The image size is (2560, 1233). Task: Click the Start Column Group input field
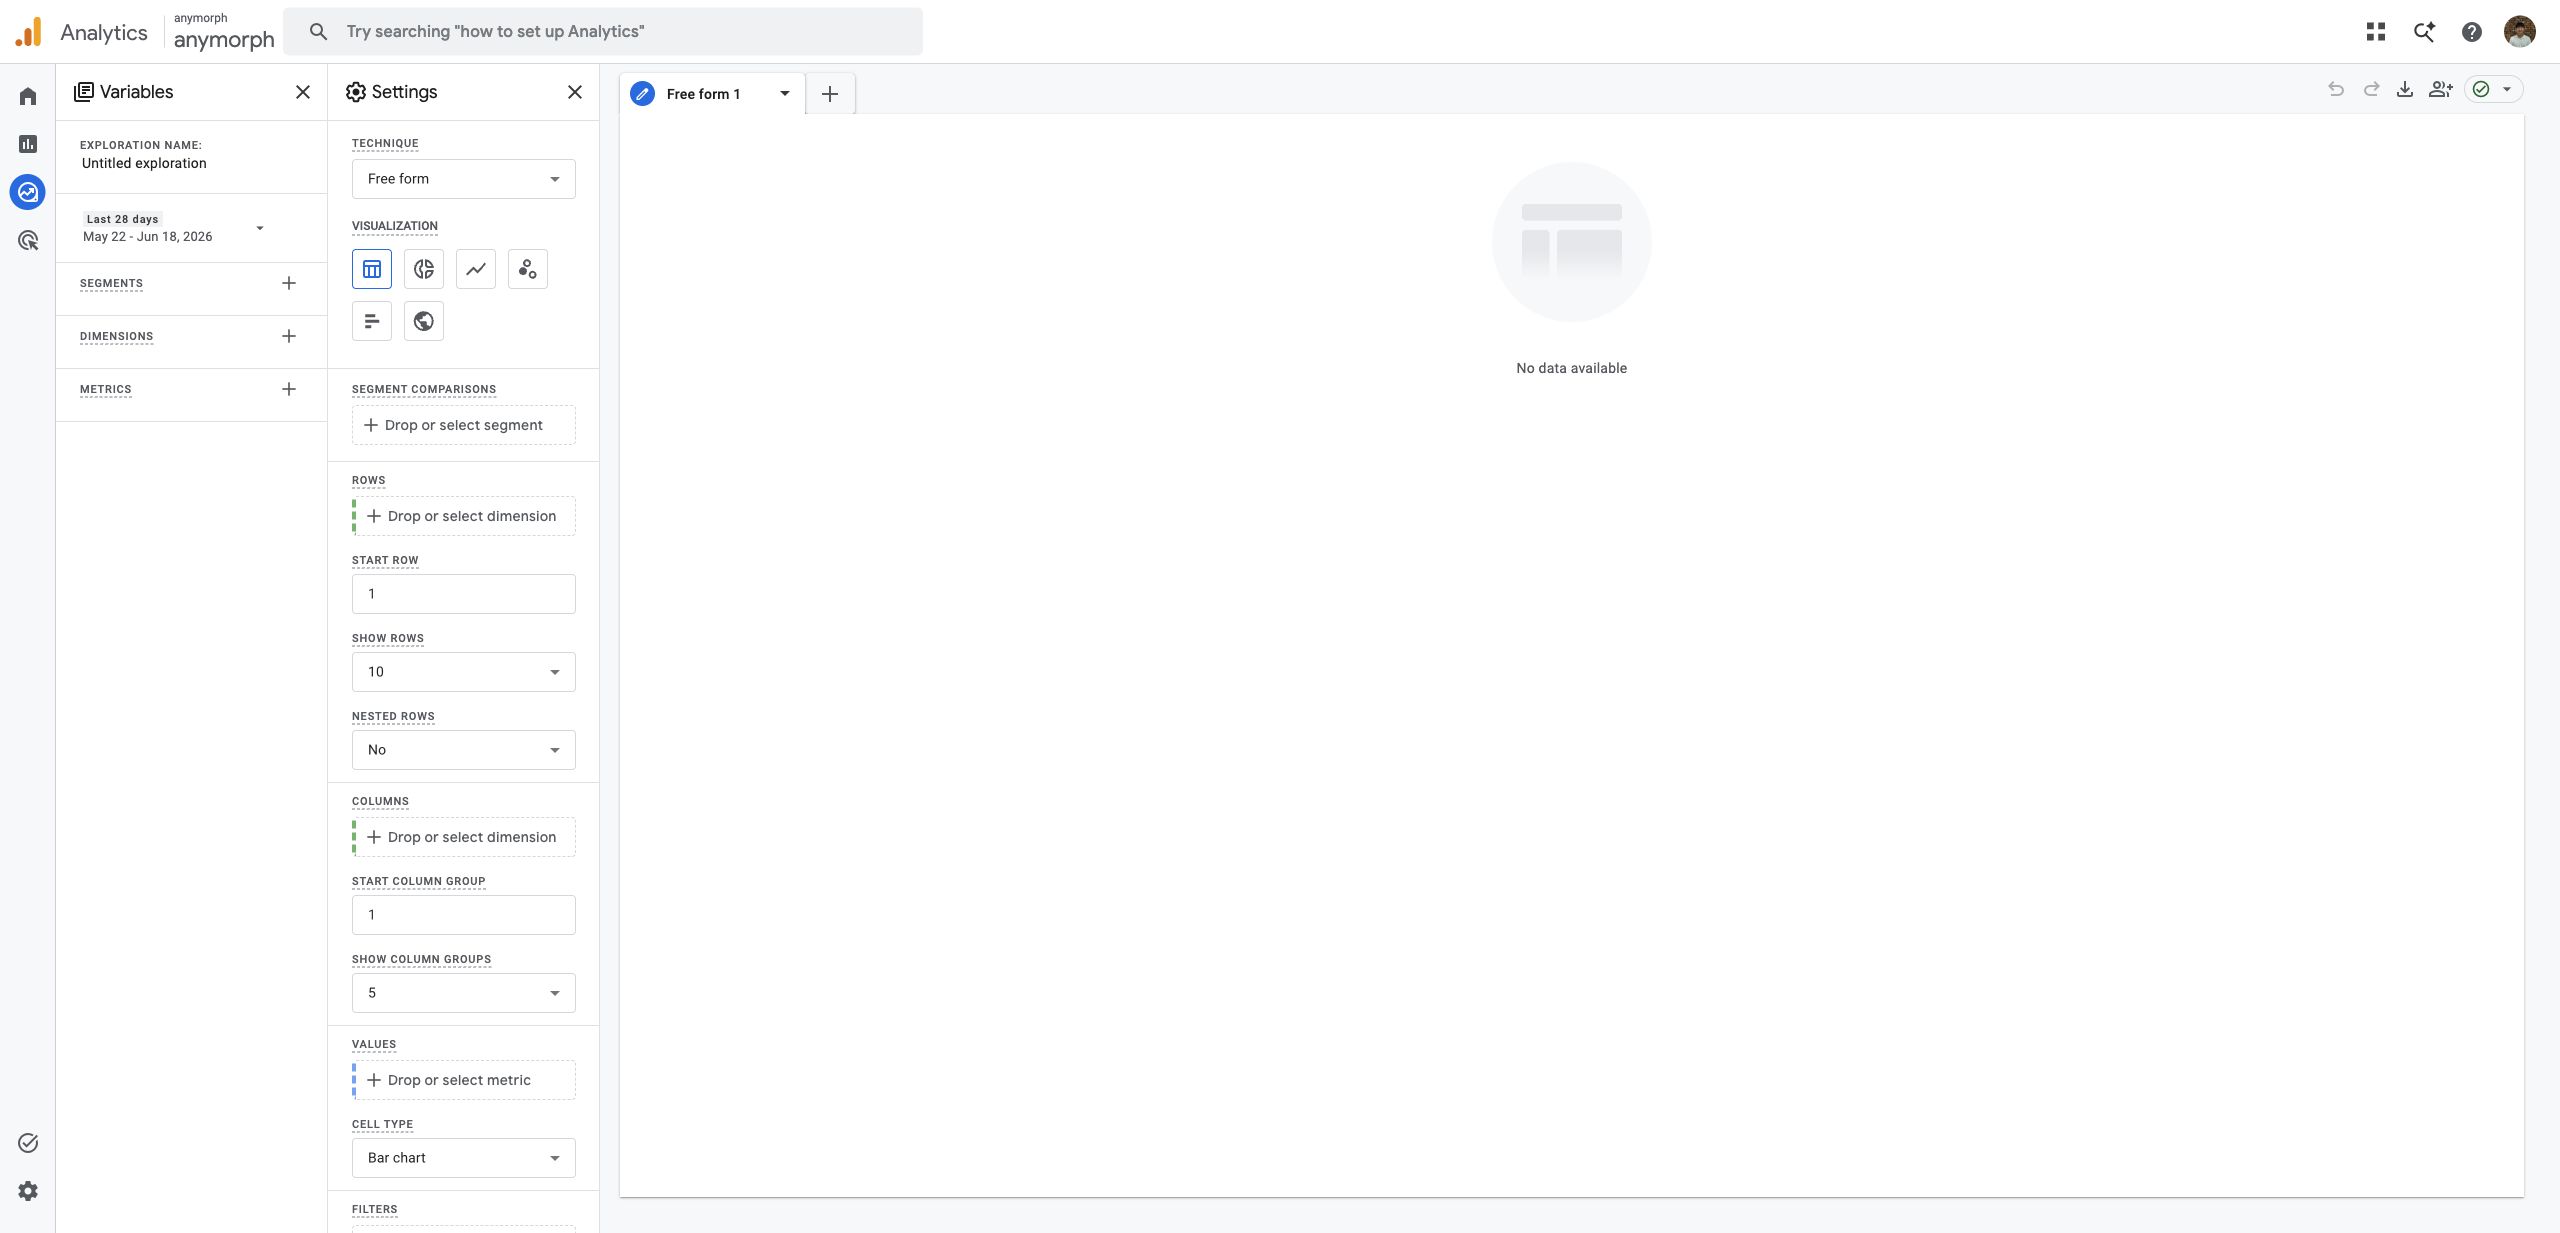(464, 915)
